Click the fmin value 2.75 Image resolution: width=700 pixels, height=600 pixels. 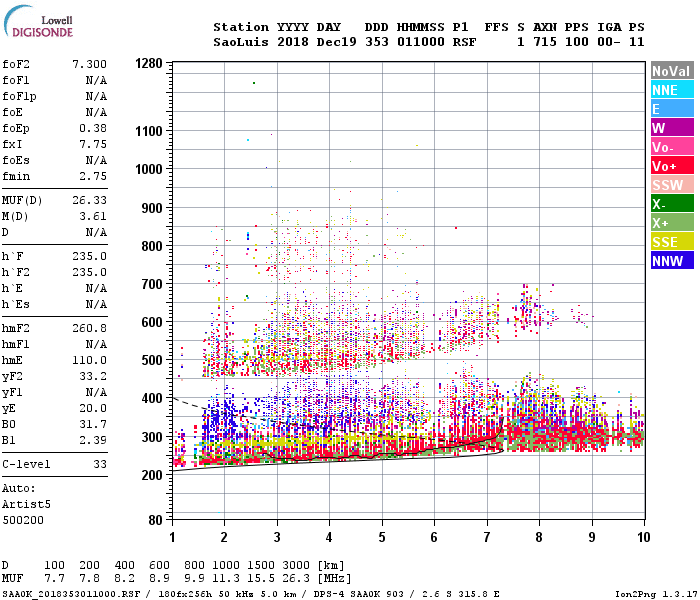click(x=93, y=176)
